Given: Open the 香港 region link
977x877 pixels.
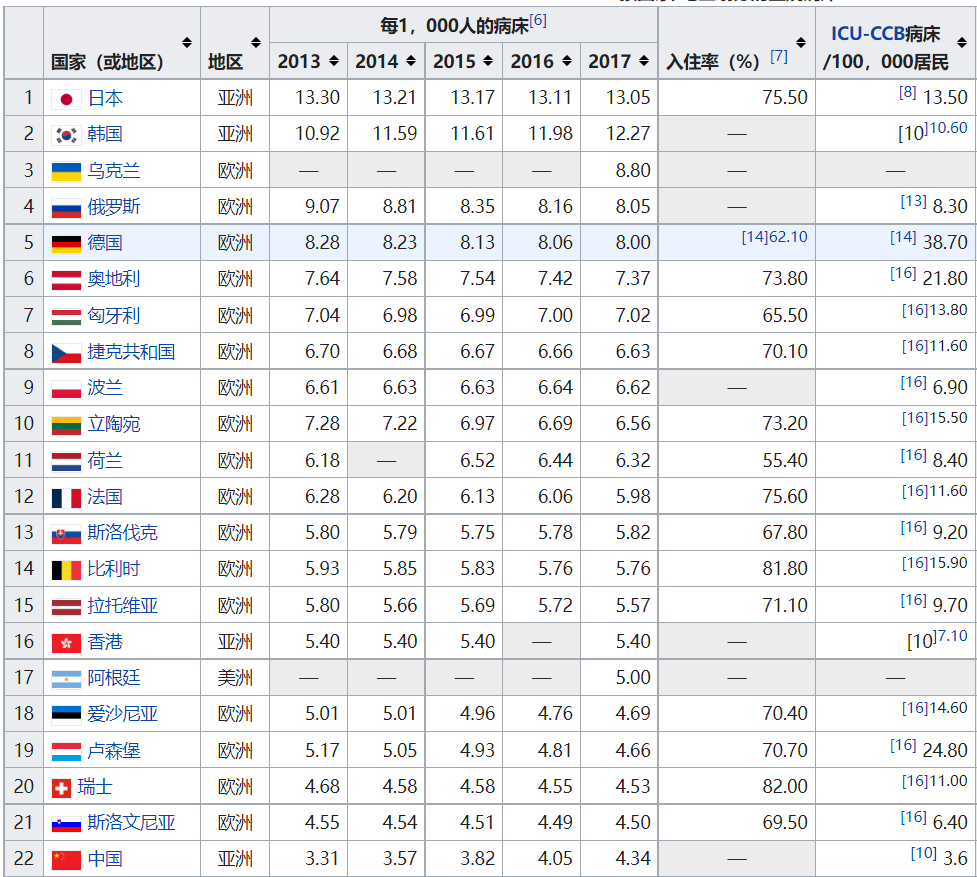Looking at the screenshot, I should pyautogui.click(x=105, y=642).
